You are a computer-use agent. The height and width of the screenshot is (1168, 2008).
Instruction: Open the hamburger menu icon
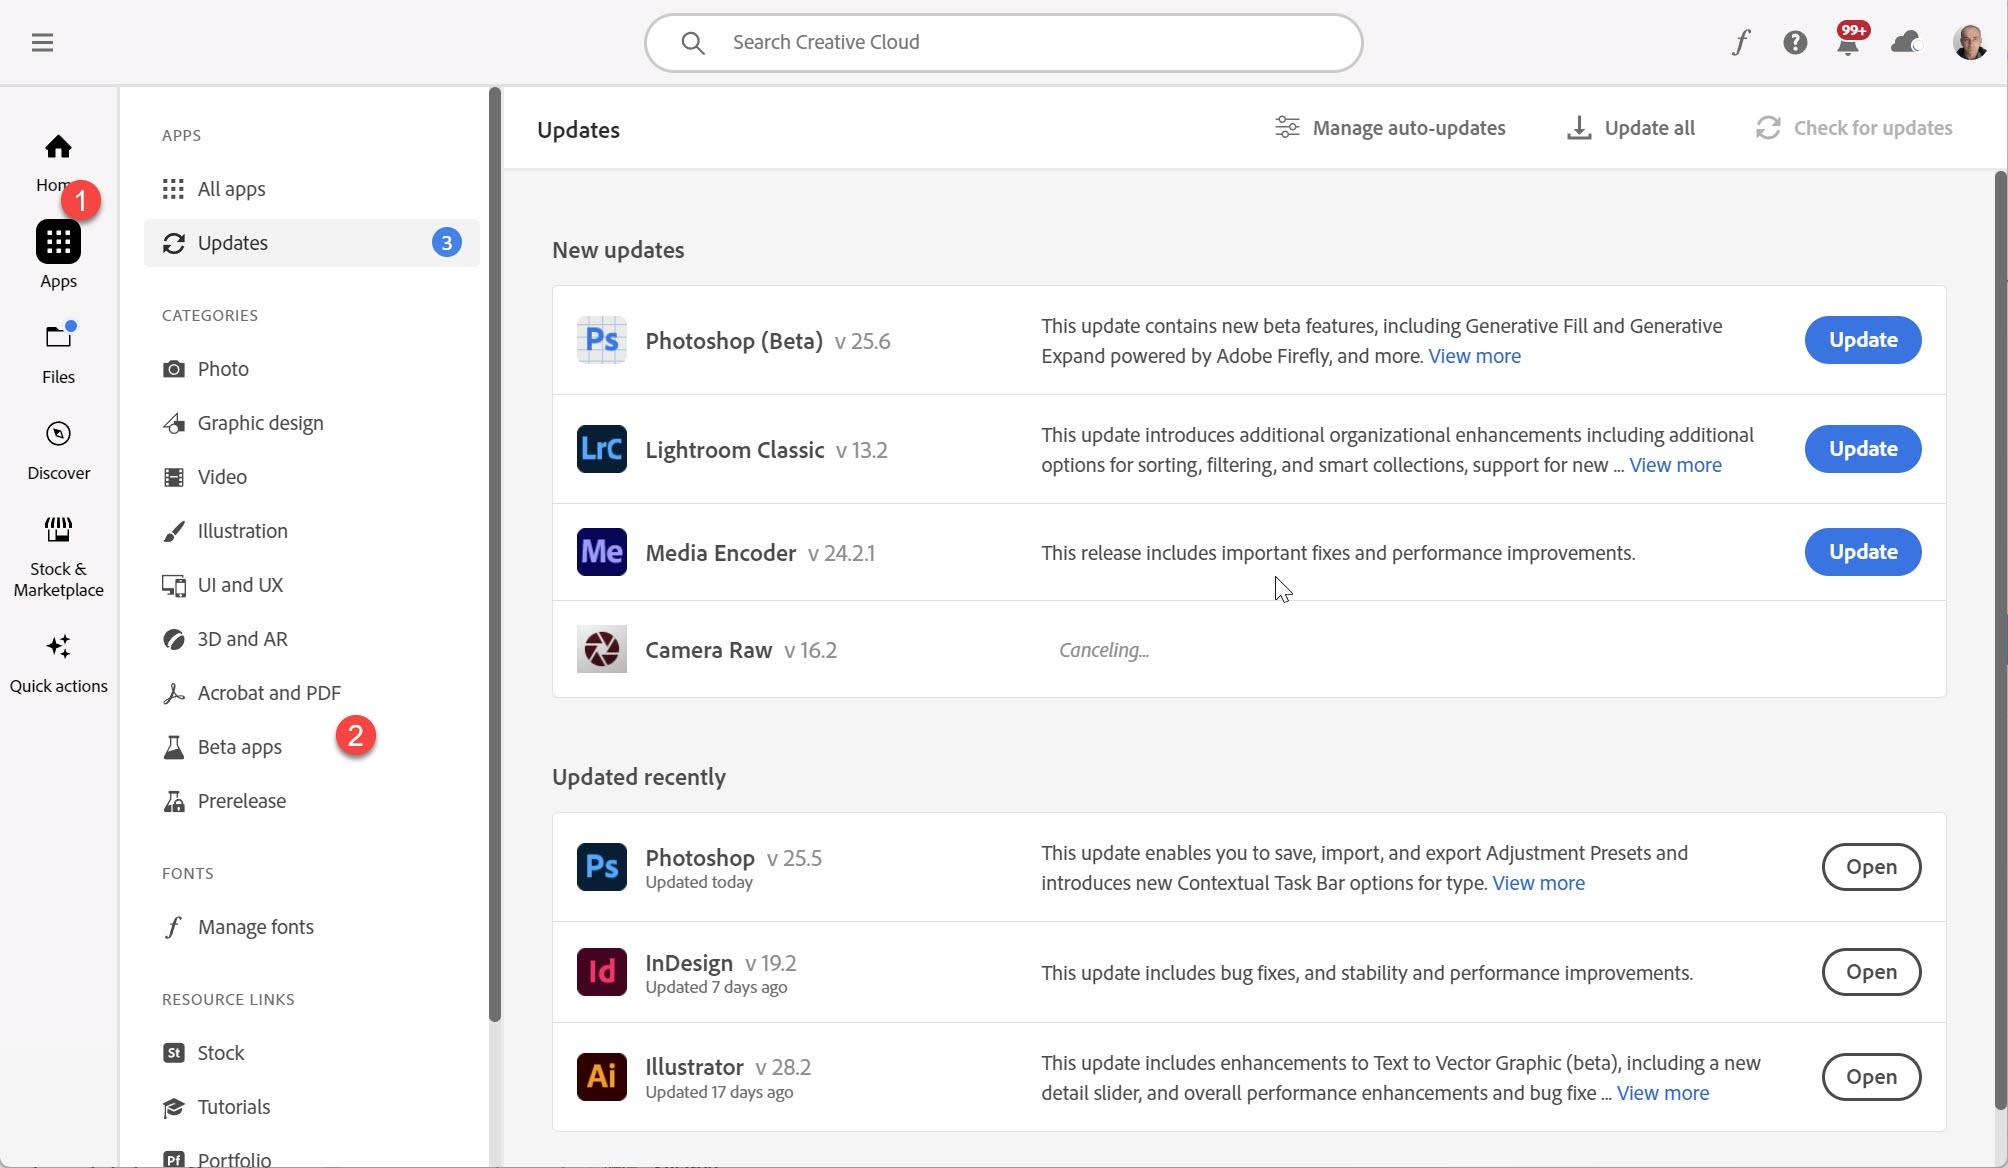[x=42, y=43]
